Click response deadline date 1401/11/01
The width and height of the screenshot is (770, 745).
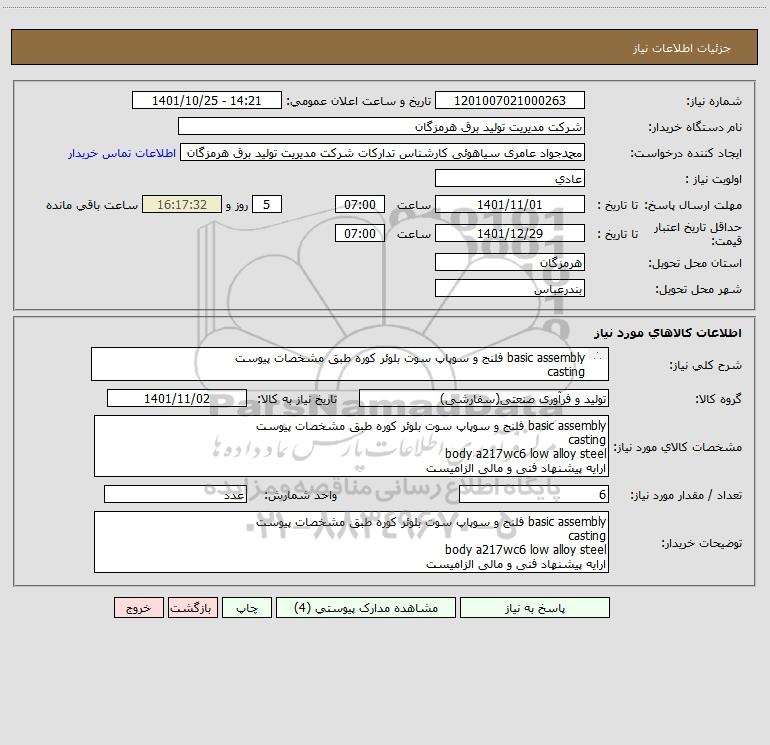[510, 204]
